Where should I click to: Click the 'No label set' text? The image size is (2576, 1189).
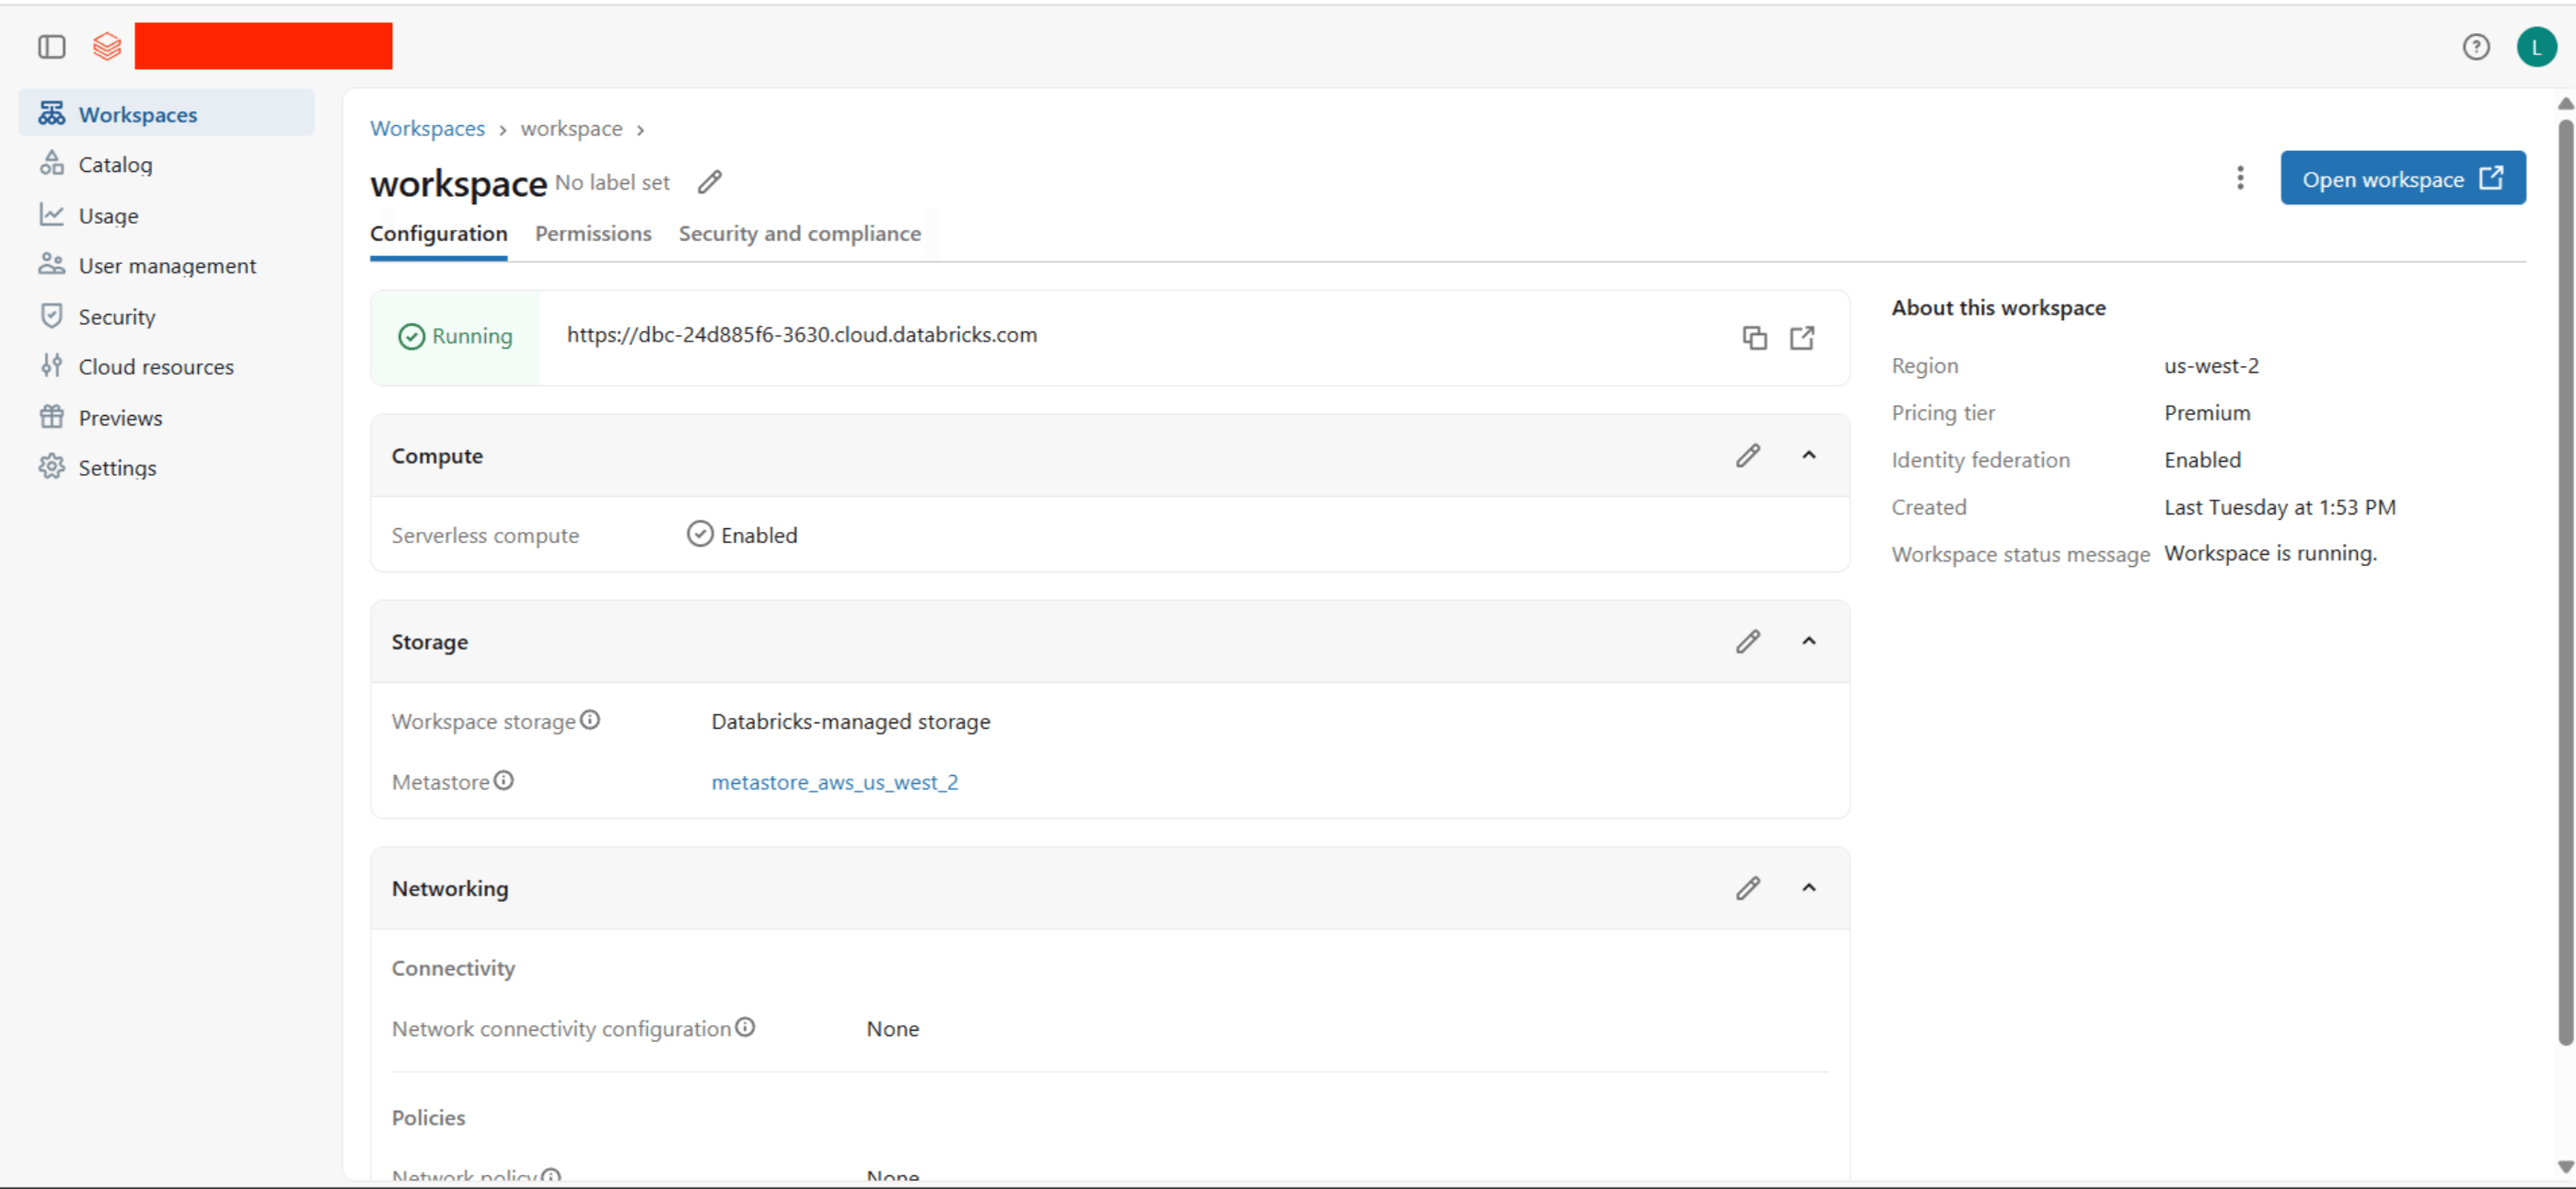[x=612, y=182]
